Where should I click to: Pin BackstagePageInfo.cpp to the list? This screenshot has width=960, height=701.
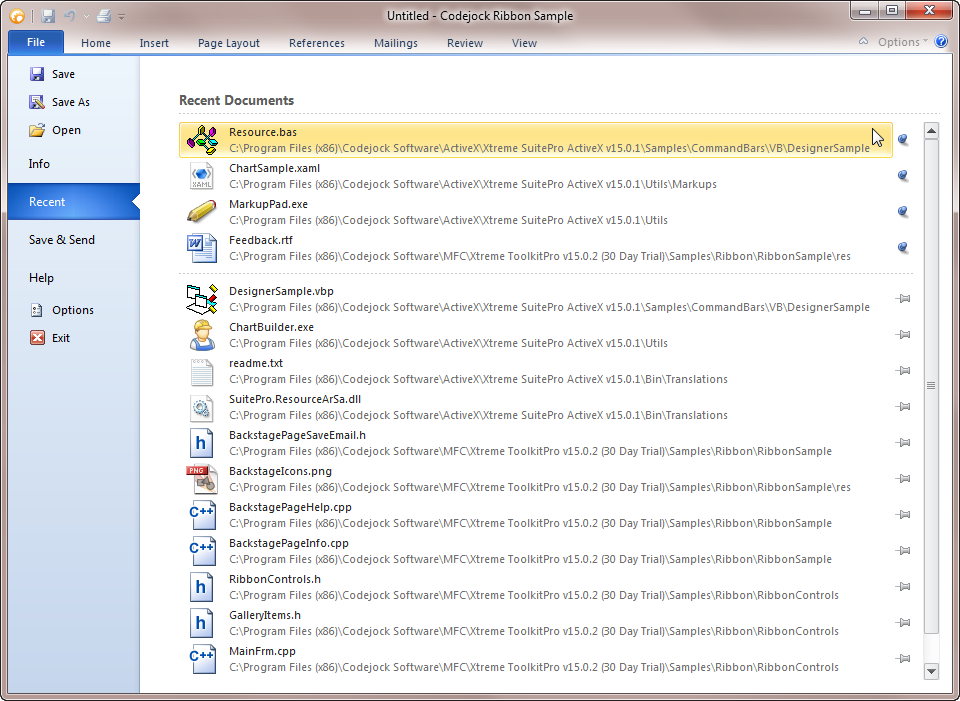pos(903,551)
